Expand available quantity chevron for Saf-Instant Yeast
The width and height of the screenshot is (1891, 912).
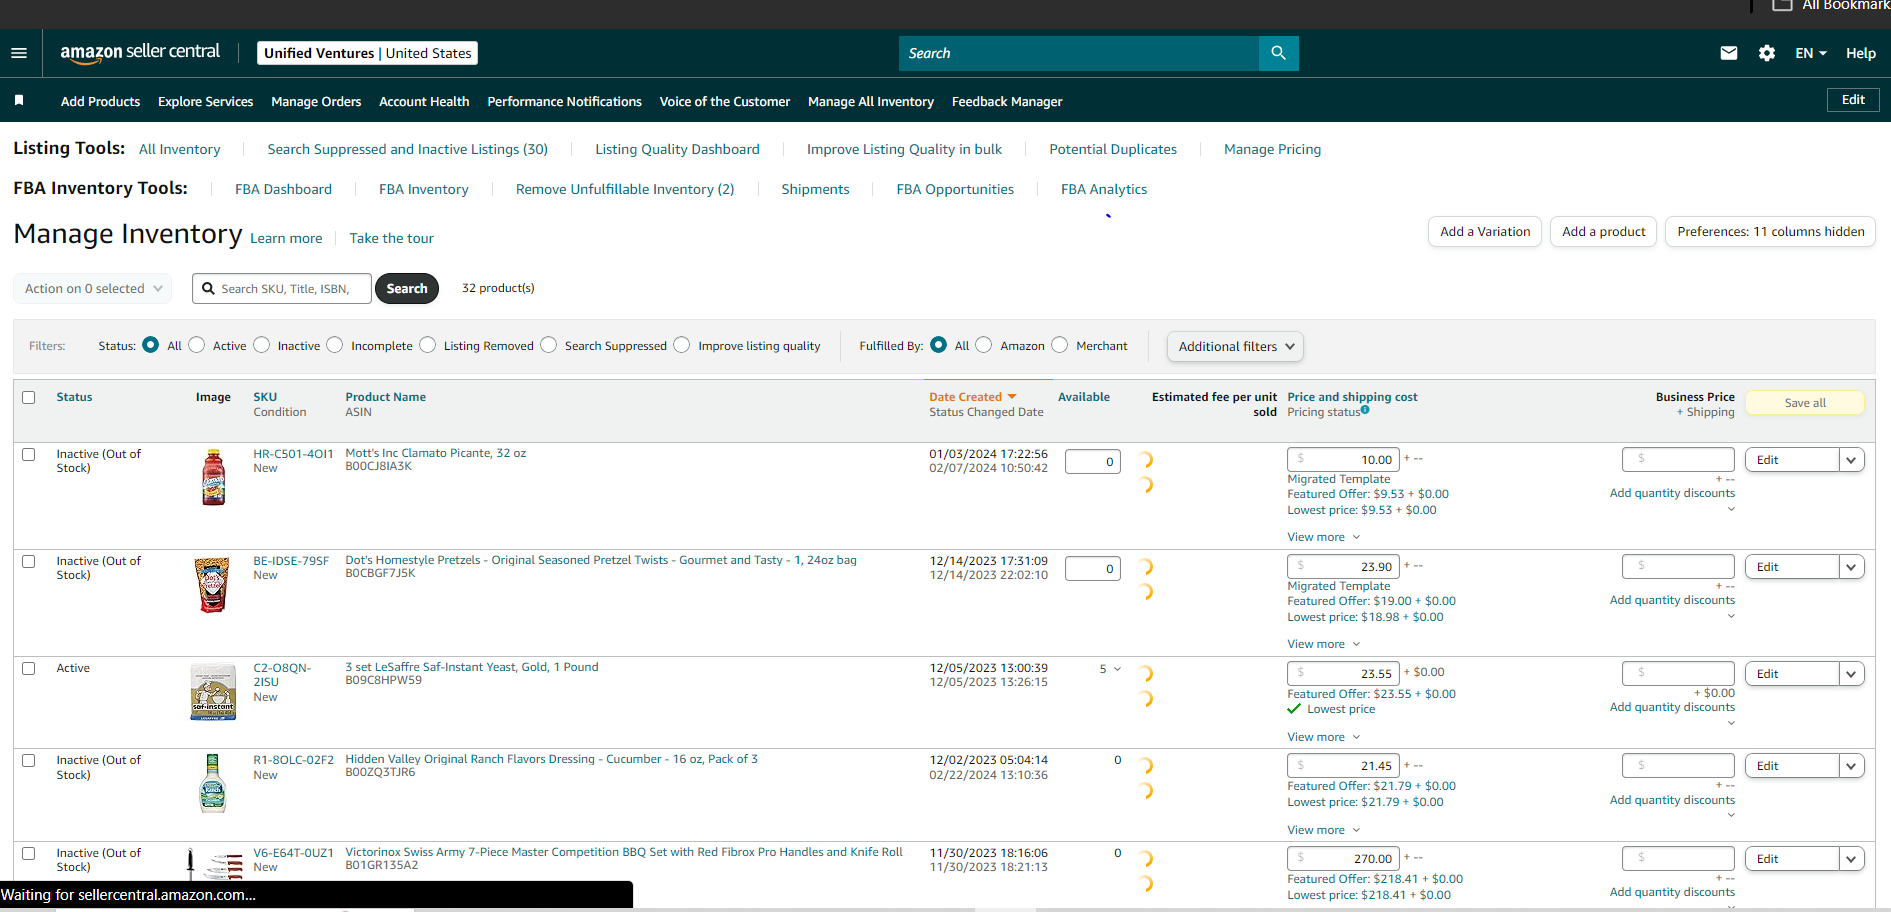[1117, 669]
